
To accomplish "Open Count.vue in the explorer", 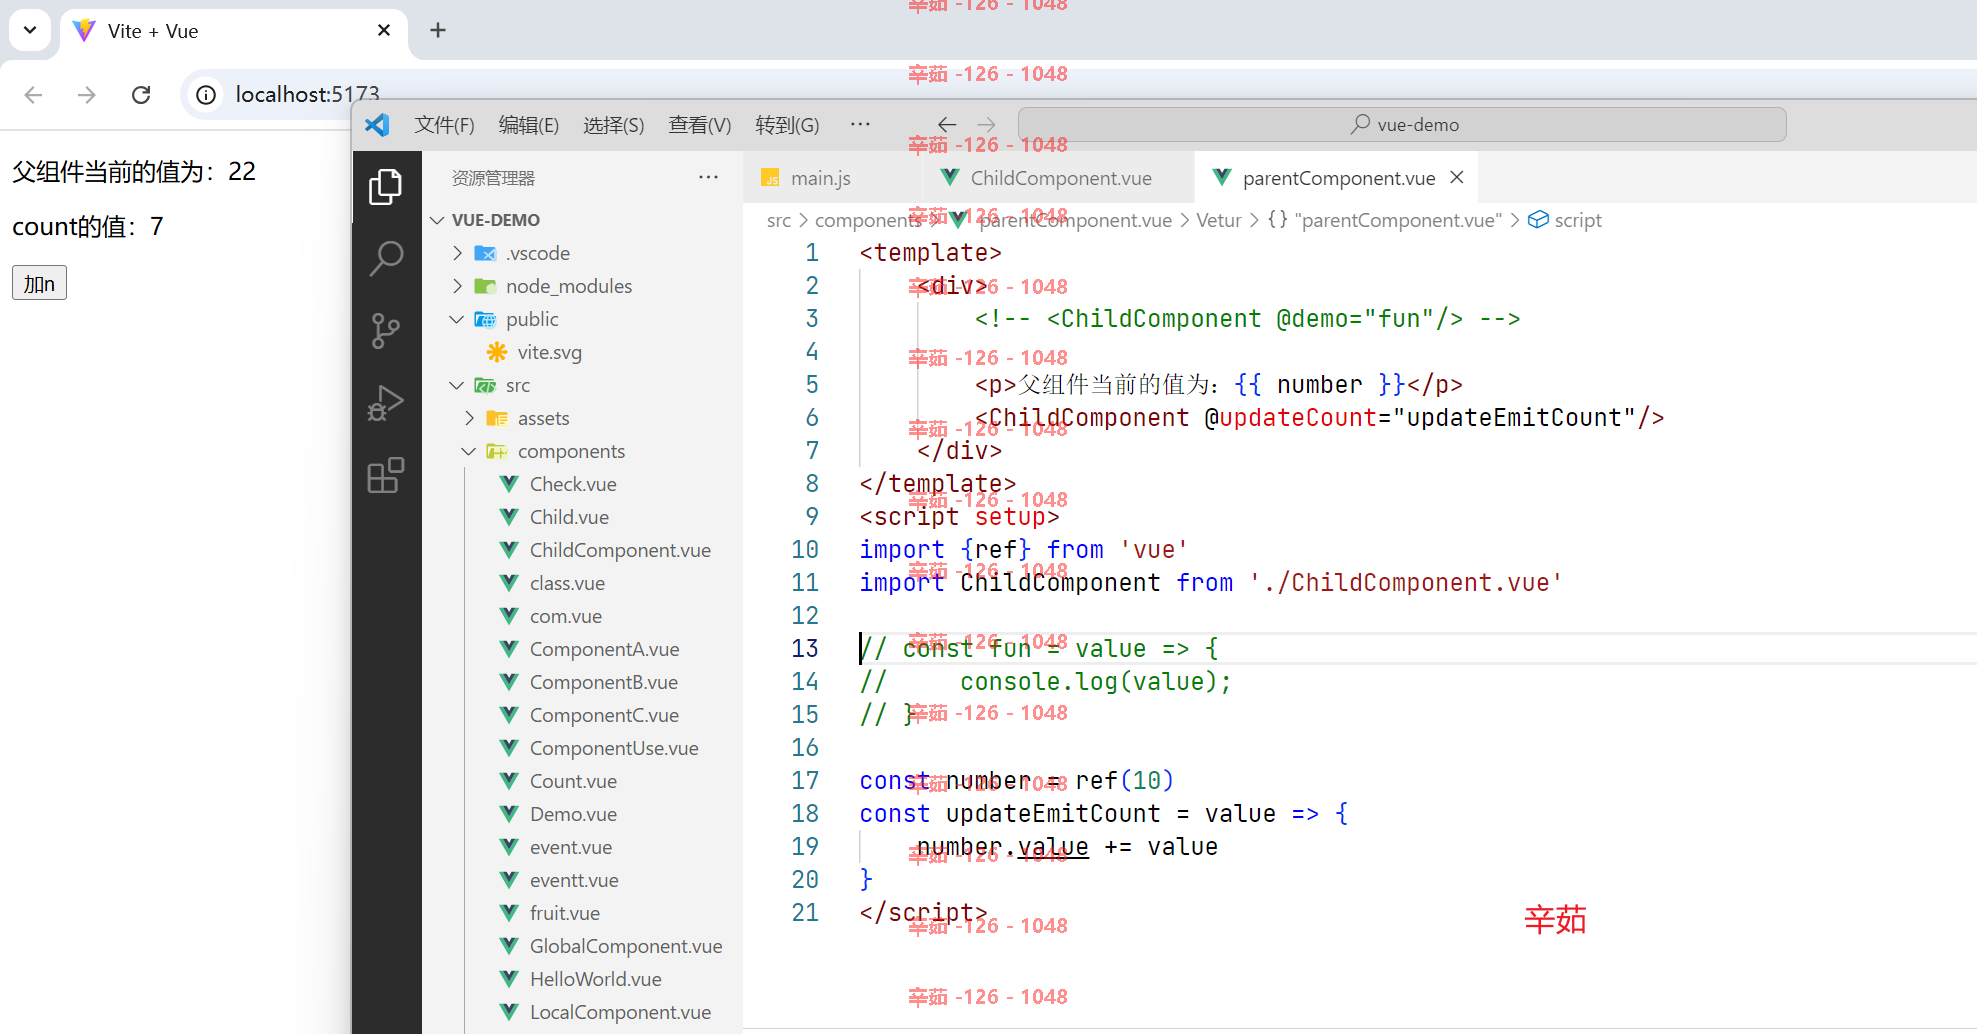I will pos(583,781).
